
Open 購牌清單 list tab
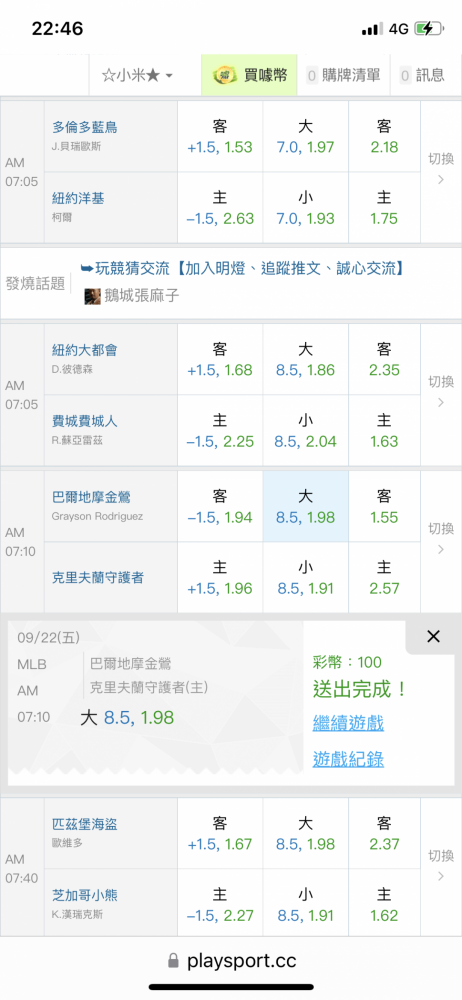point(343,75)
